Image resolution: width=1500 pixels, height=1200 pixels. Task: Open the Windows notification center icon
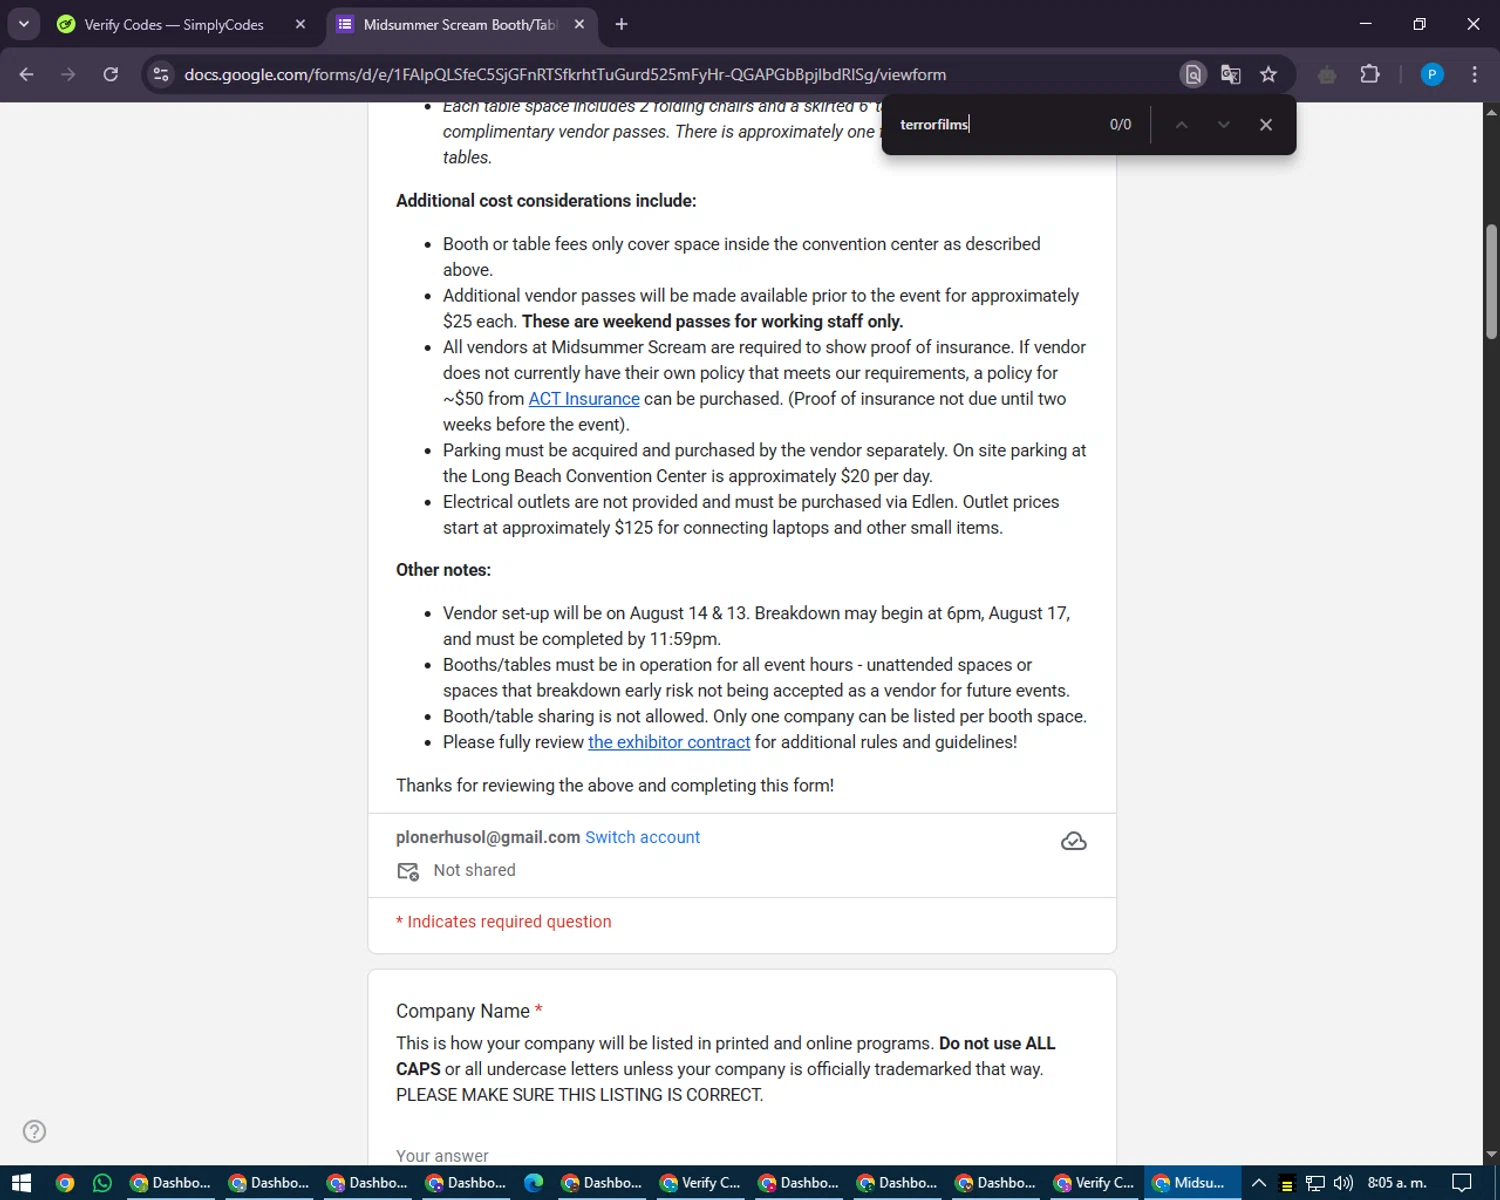pyautogui.click(x=1462, y=1183)
